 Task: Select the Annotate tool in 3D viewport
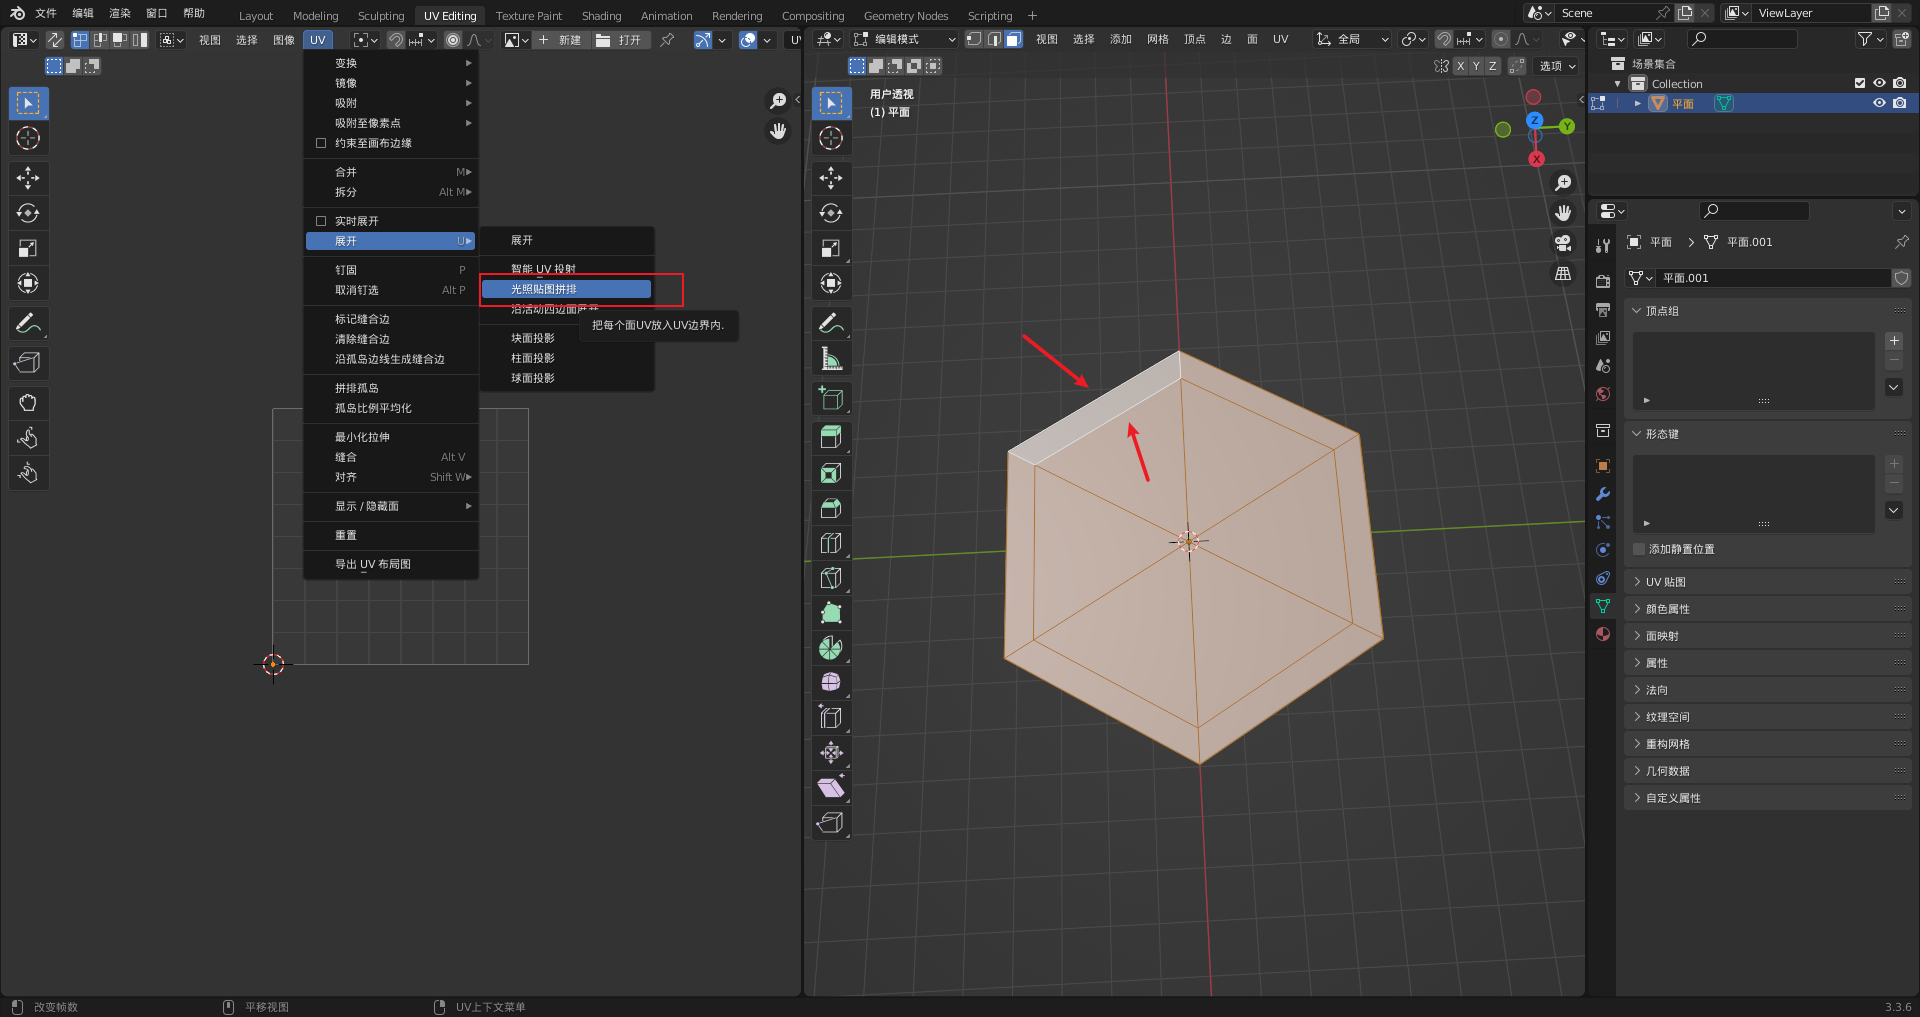(830, 323)
